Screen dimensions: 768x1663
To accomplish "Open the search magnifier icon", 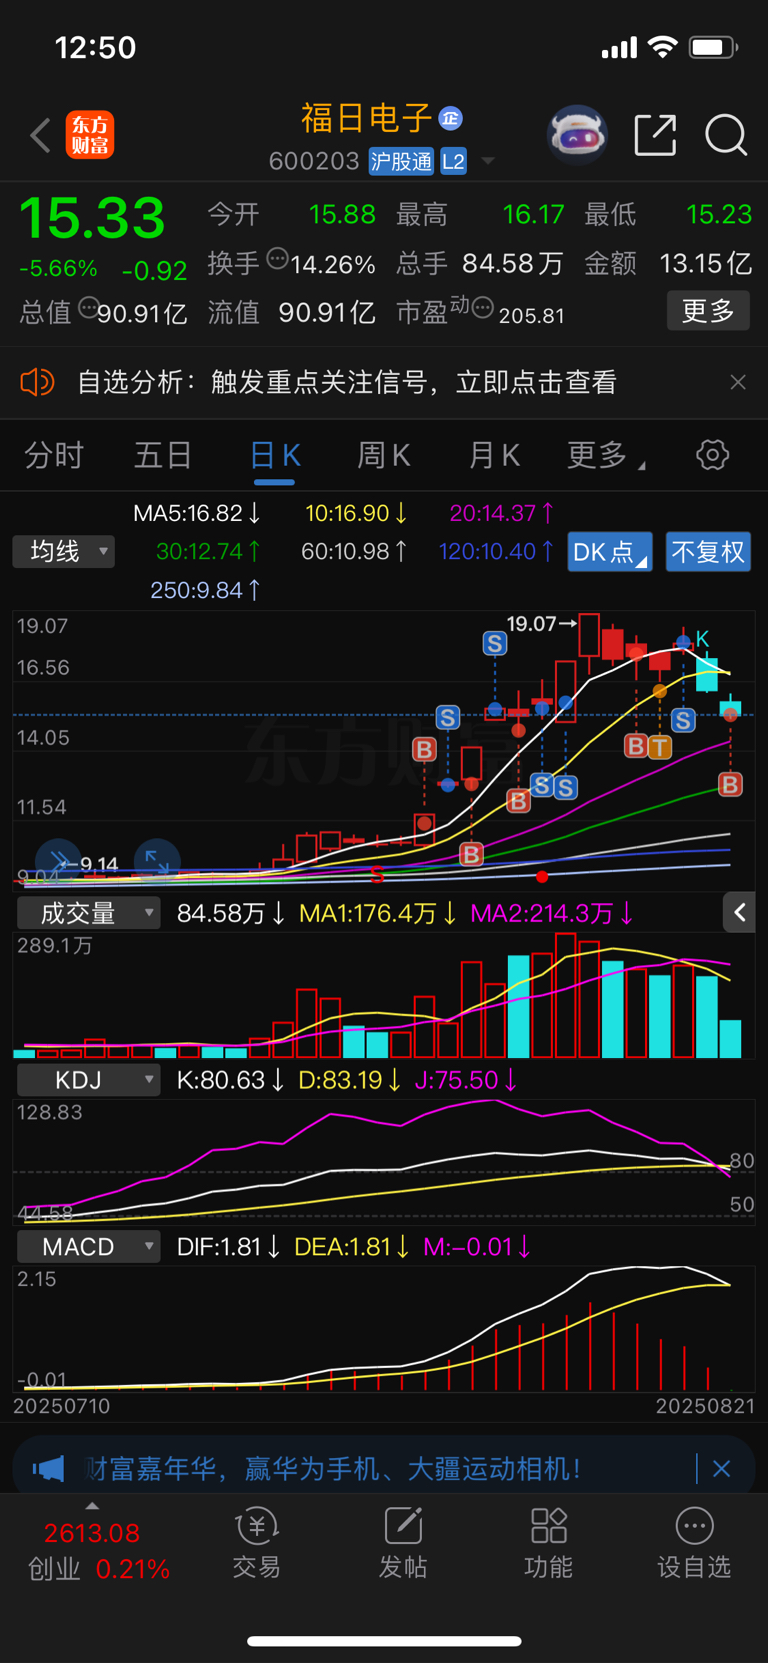I will pos(726,135).
